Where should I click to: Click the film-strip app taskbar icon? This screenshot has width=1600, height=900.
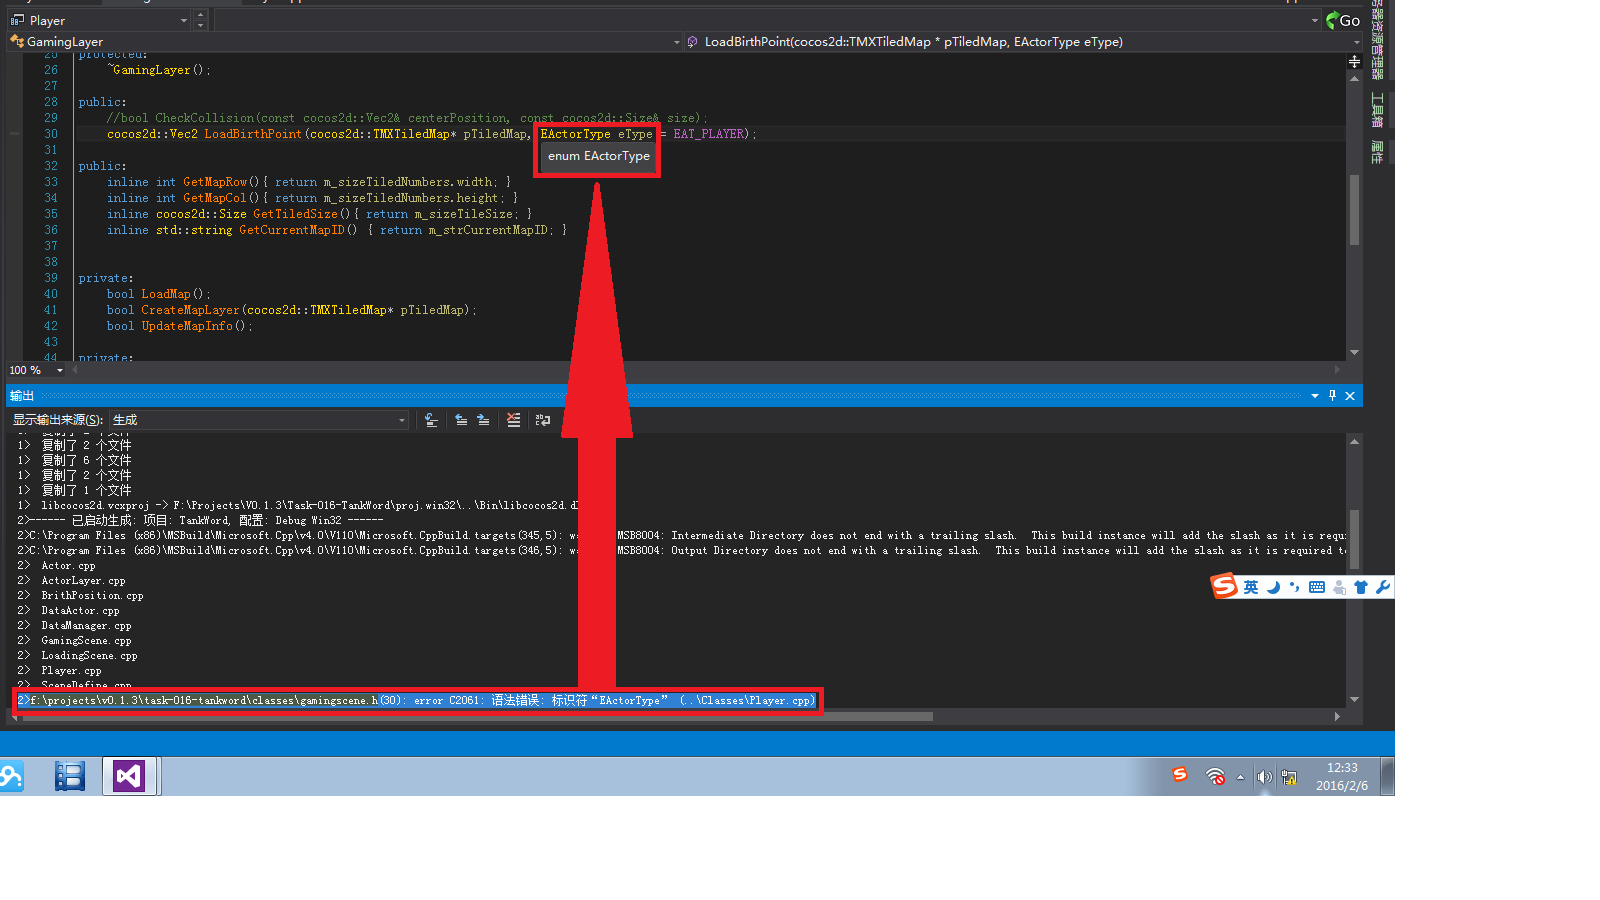(70, 776)
